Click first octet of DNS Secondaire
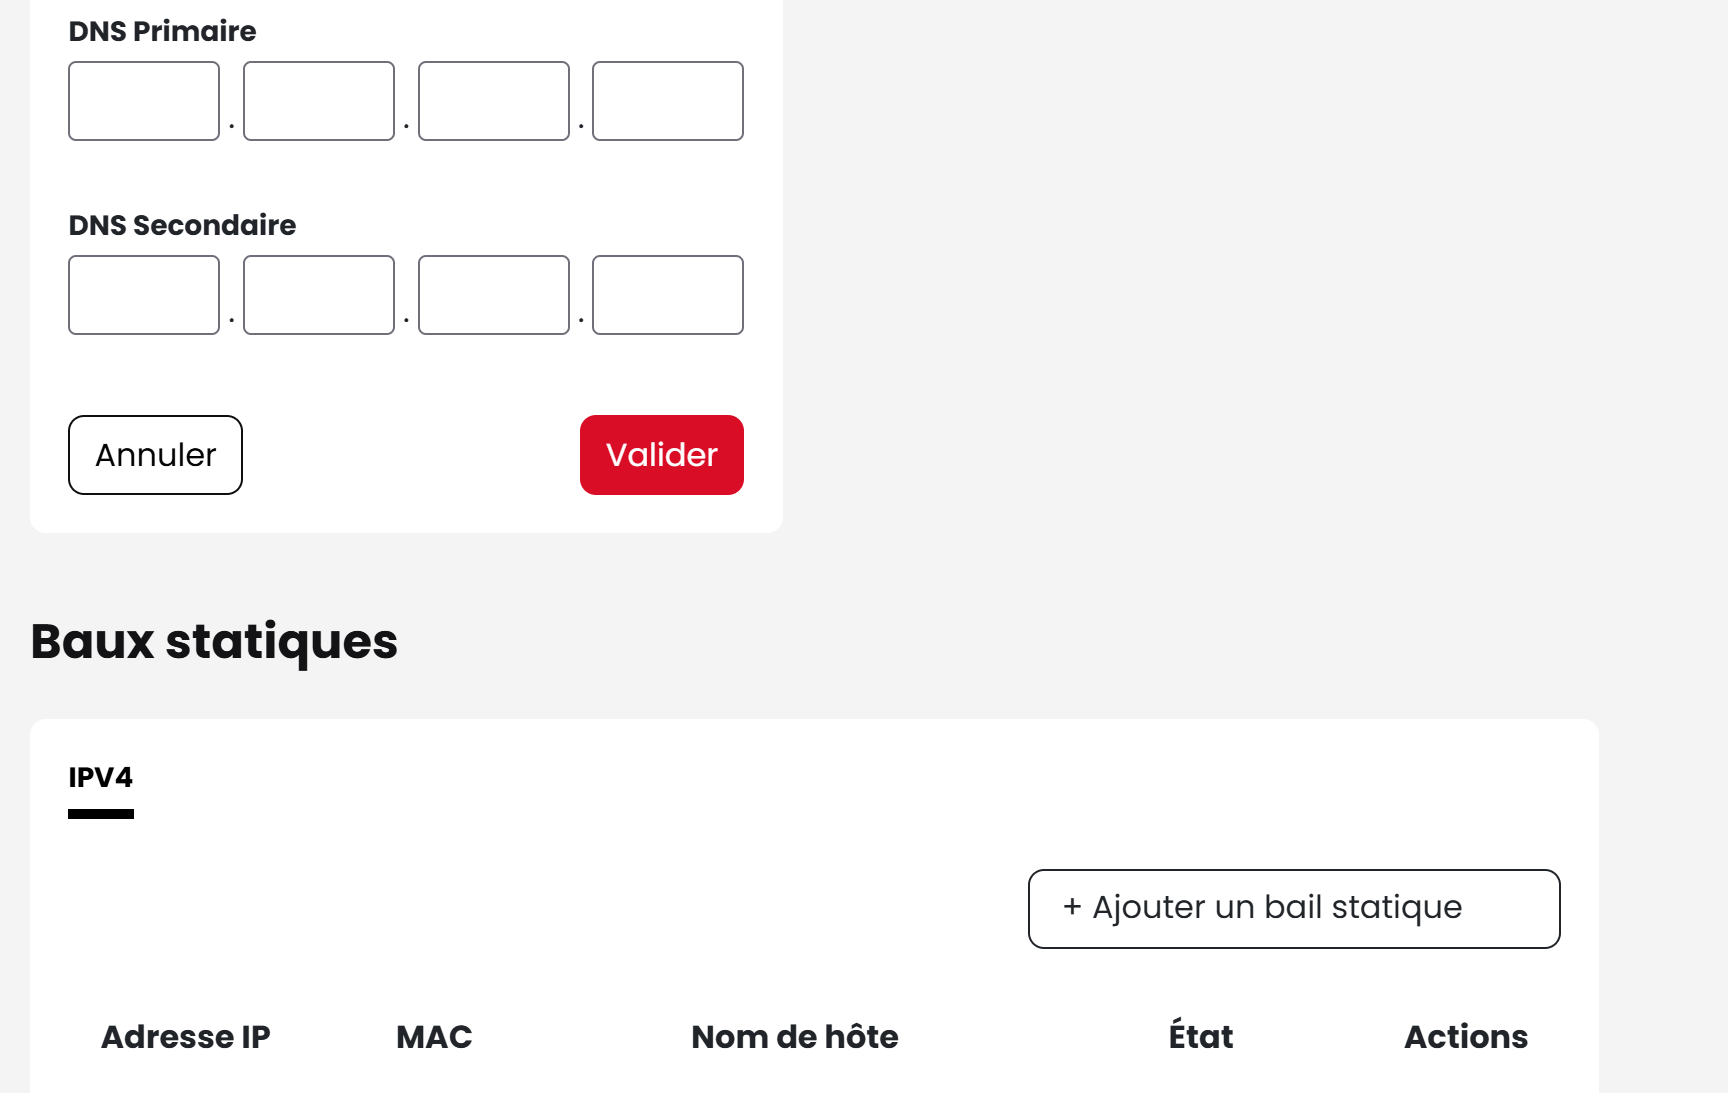Image resolution: width=1728 pixels, height=1093 pixels. tap(144, 295)
